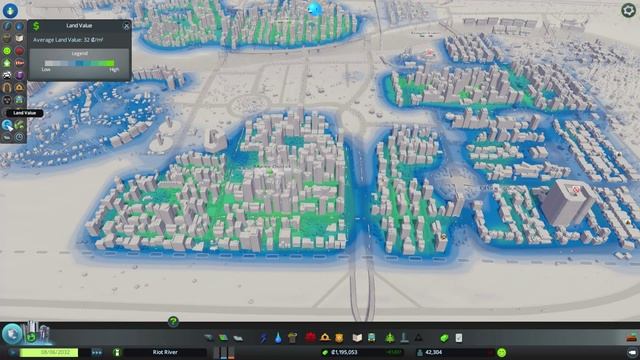Screen dimensions: 640x360
Task: Click the green date progress bar
Action: [x=49, y=352]
